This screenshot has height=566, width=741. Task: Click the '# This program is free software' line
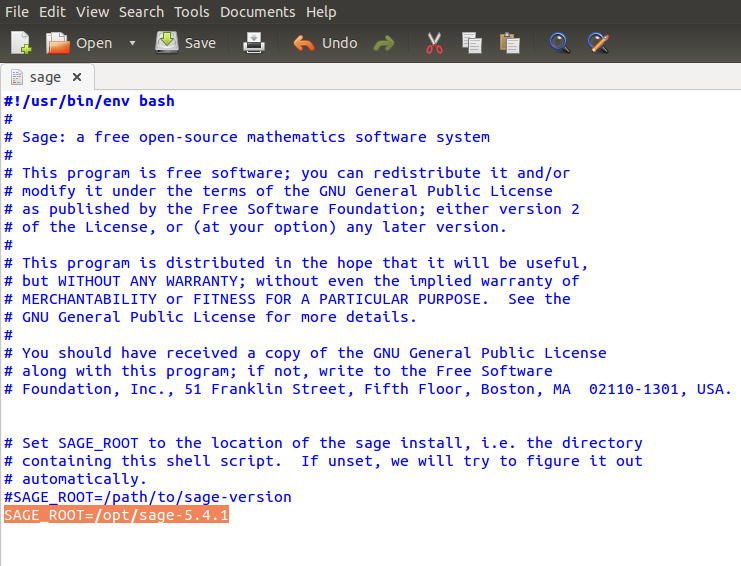[287, 173]
